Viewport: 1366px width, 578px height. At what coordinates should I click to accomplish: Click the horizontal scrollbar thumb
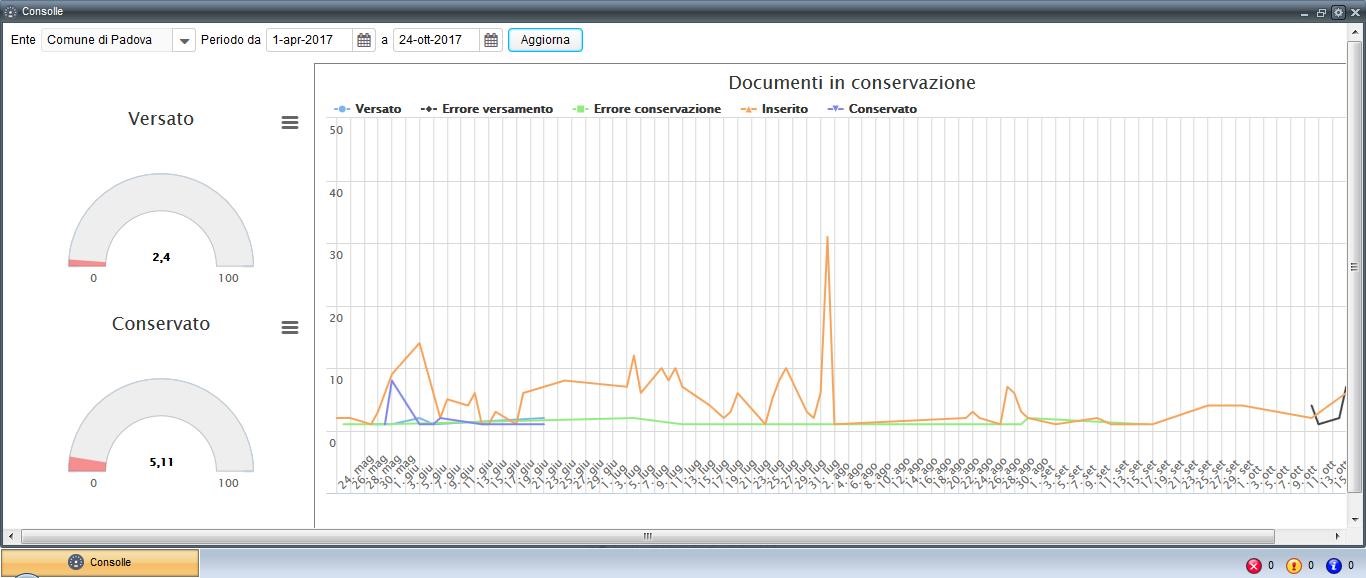647,537
